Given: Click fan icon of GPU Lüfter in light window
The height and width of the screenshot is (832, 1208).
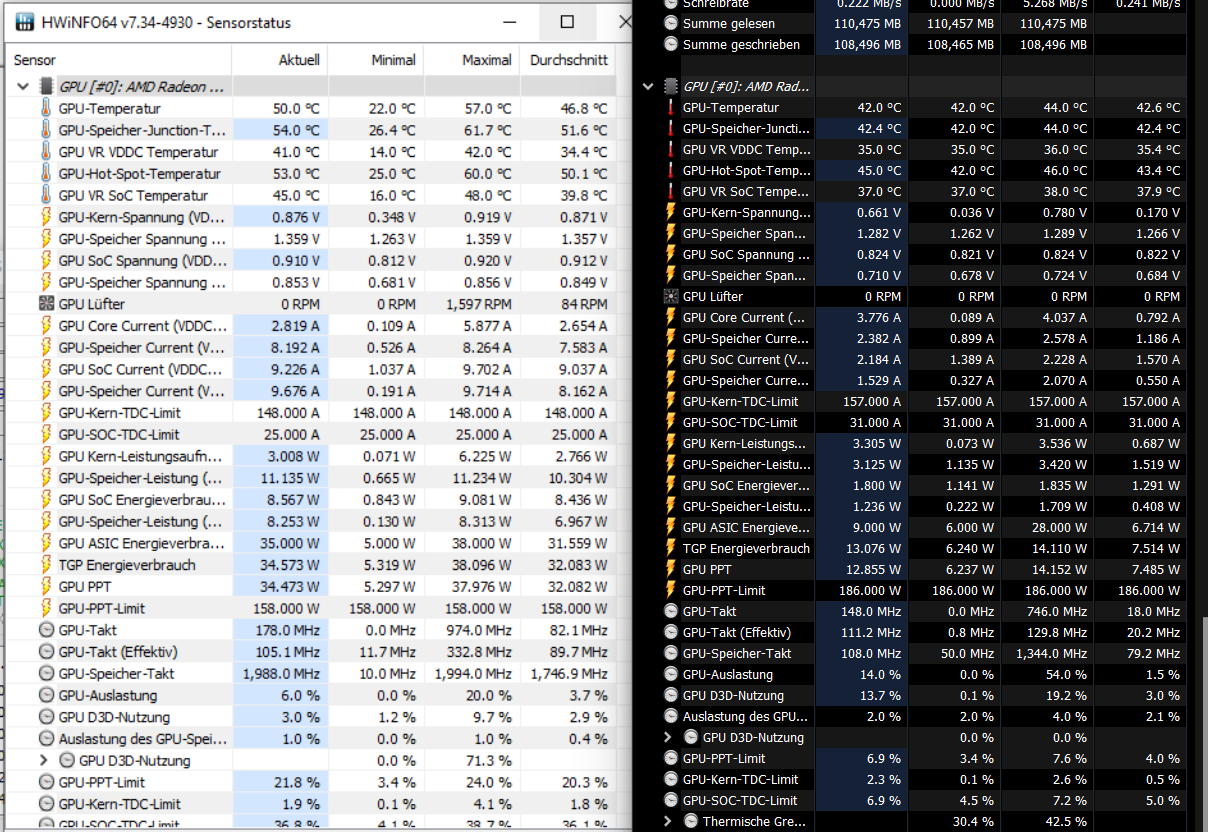Looking at the screenshot, I should click(45, 304).
